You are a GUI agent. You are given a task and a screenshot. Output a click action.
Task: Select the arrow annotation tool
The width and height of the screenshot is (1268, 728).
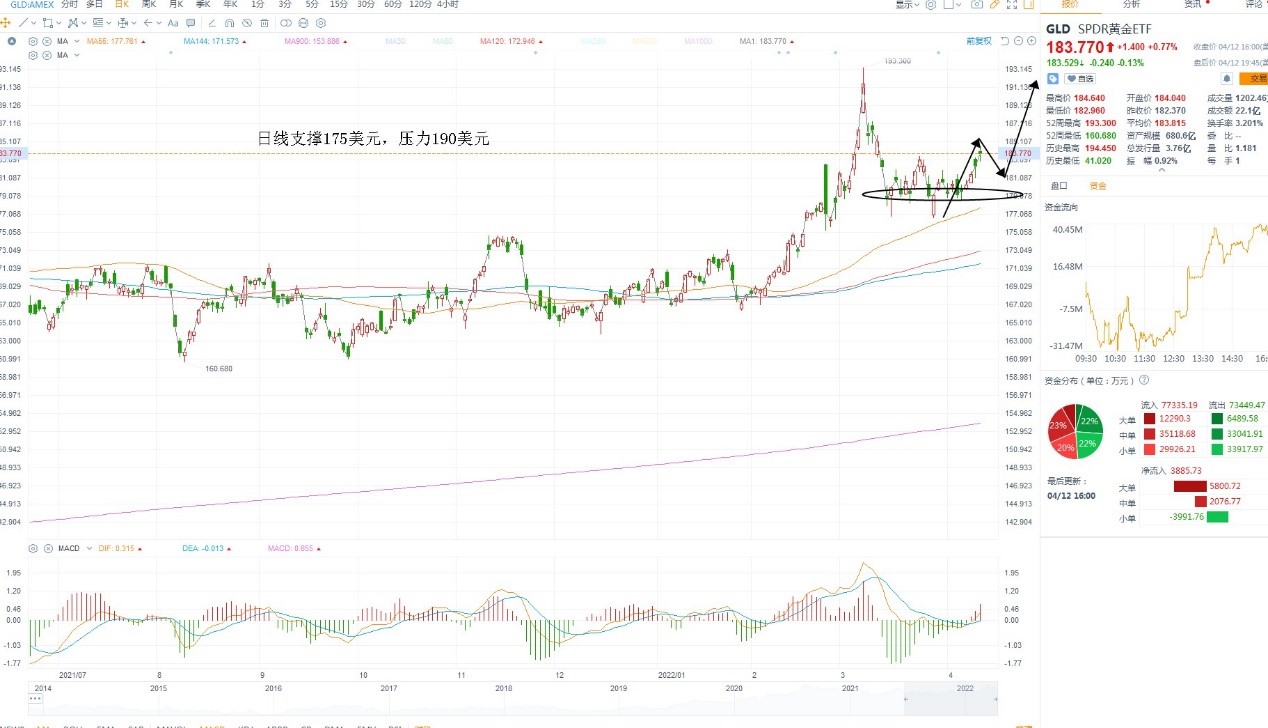[x=148, y=23]
